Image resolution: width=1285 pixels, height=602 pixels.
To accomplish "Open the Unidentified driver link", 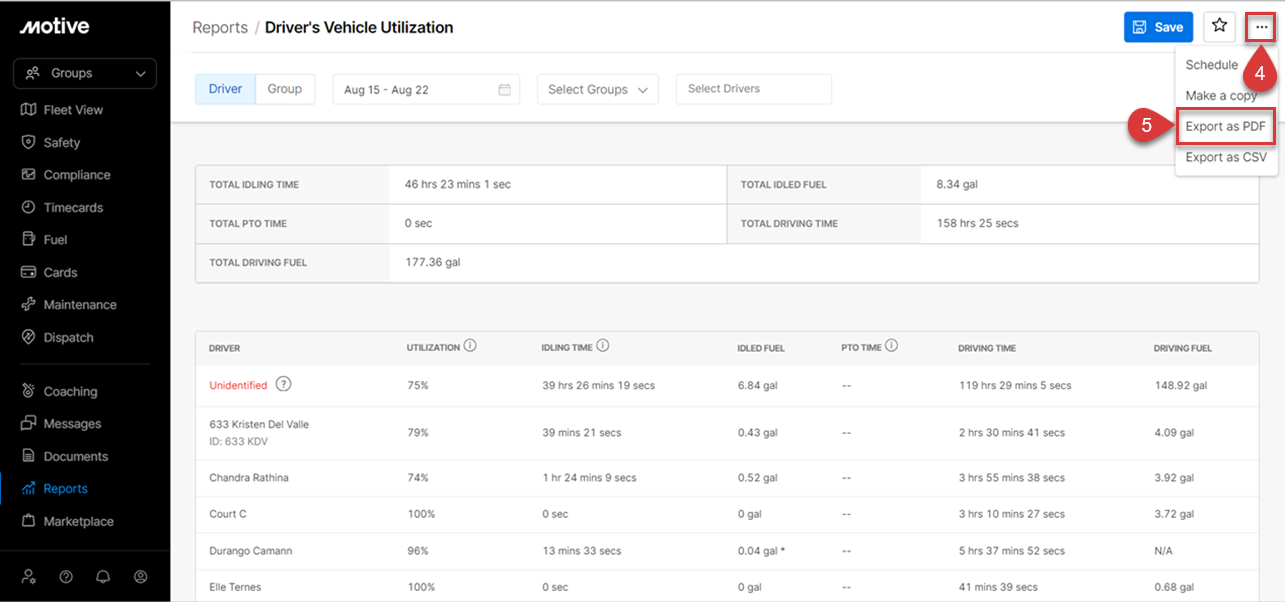I will pyautogui.click(x=238, y=385).
